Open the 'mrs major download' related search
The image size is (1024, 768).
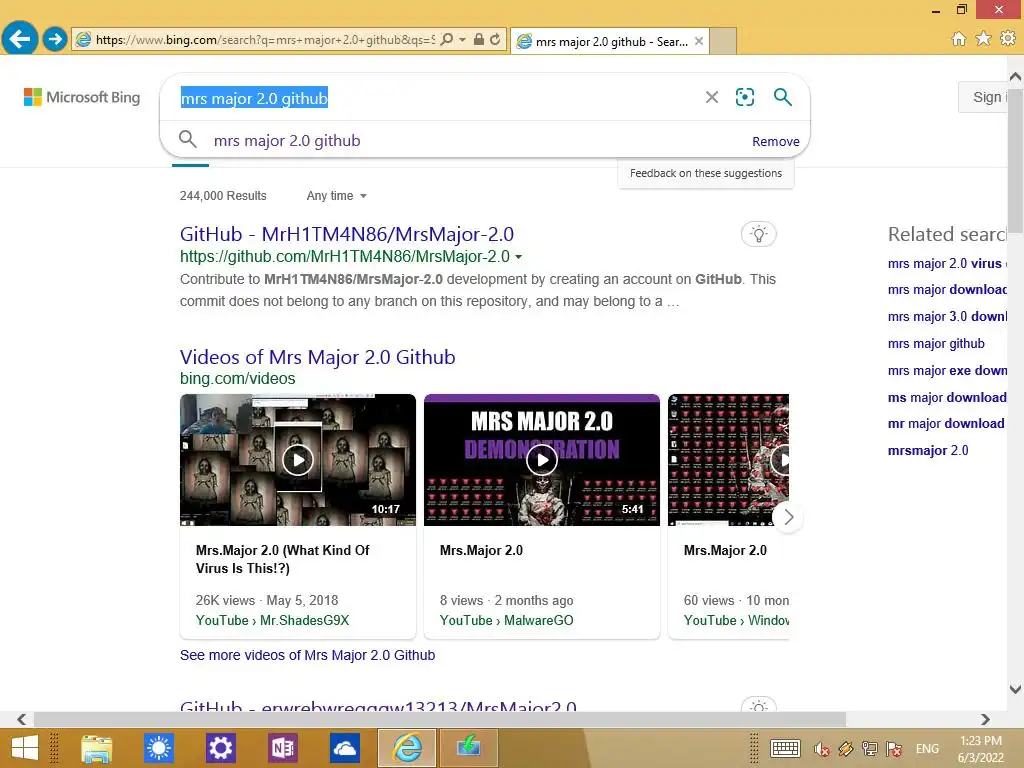point(947,289)
